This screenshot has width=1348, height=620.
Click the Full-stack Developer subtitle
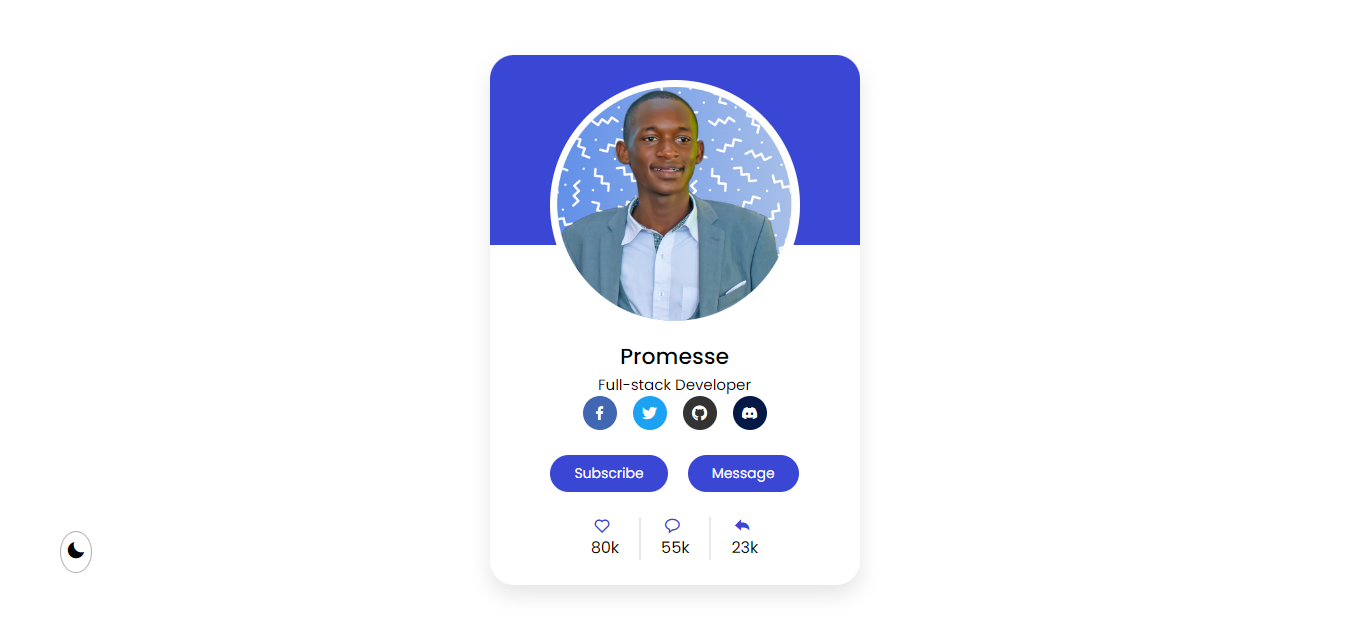coord(675,385)
